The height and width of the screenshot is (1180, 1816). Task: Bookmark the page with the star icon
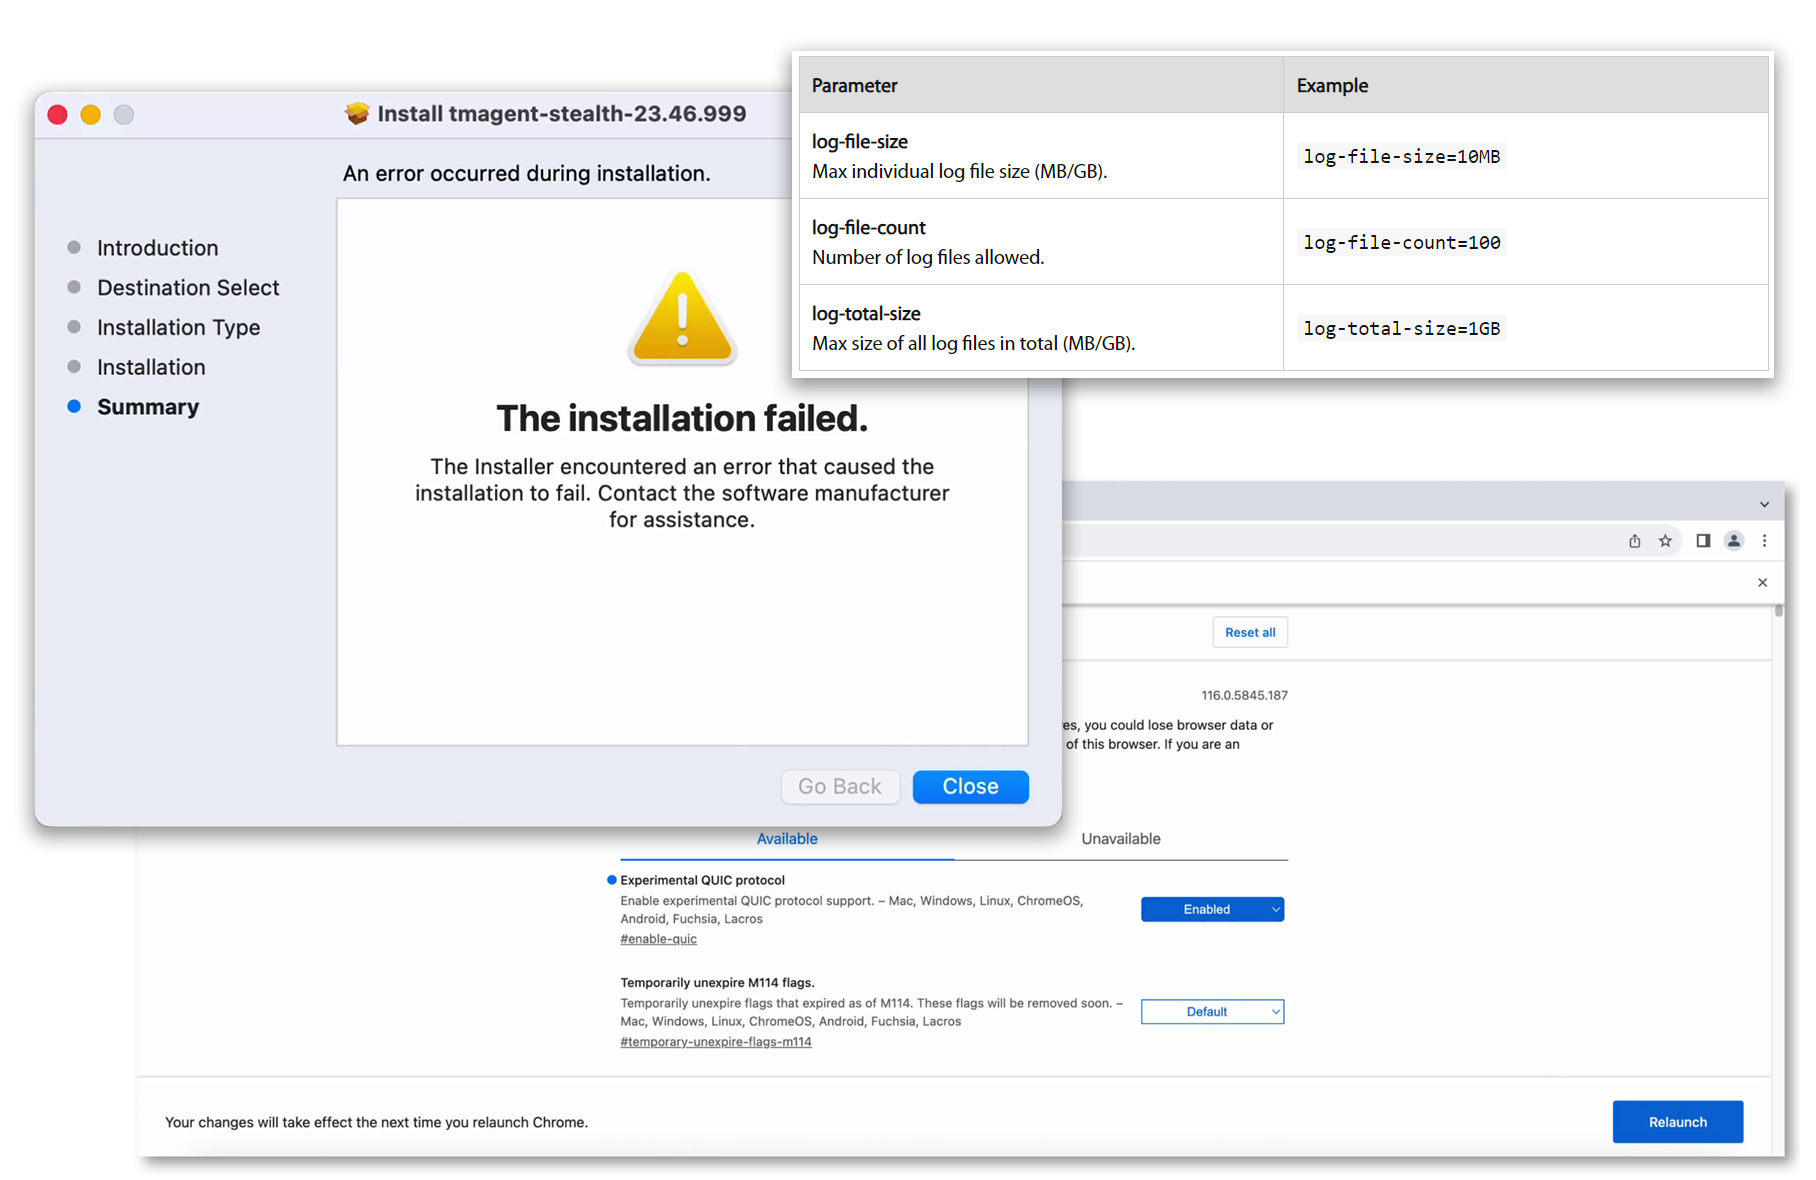pos(1665,541)
